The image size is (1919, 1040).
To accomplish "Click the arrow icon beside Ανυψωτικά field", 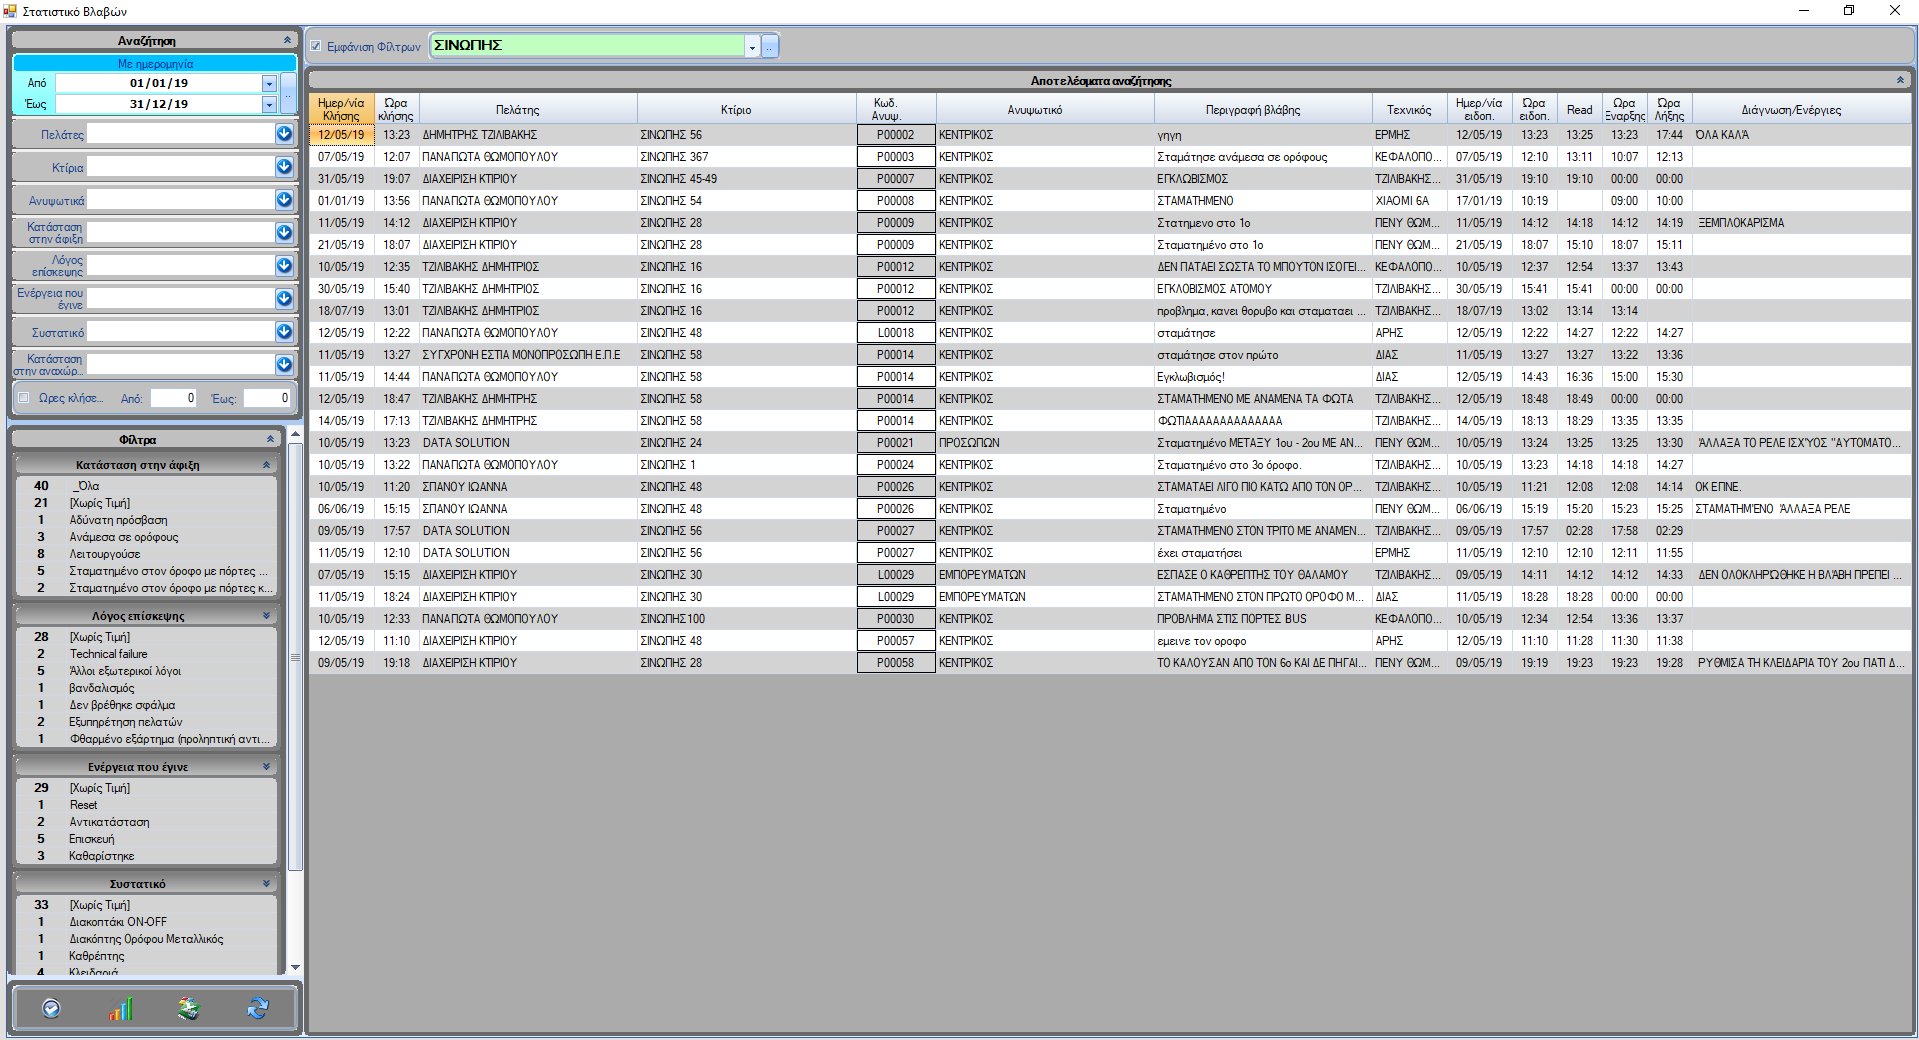I will click(284, 200).
